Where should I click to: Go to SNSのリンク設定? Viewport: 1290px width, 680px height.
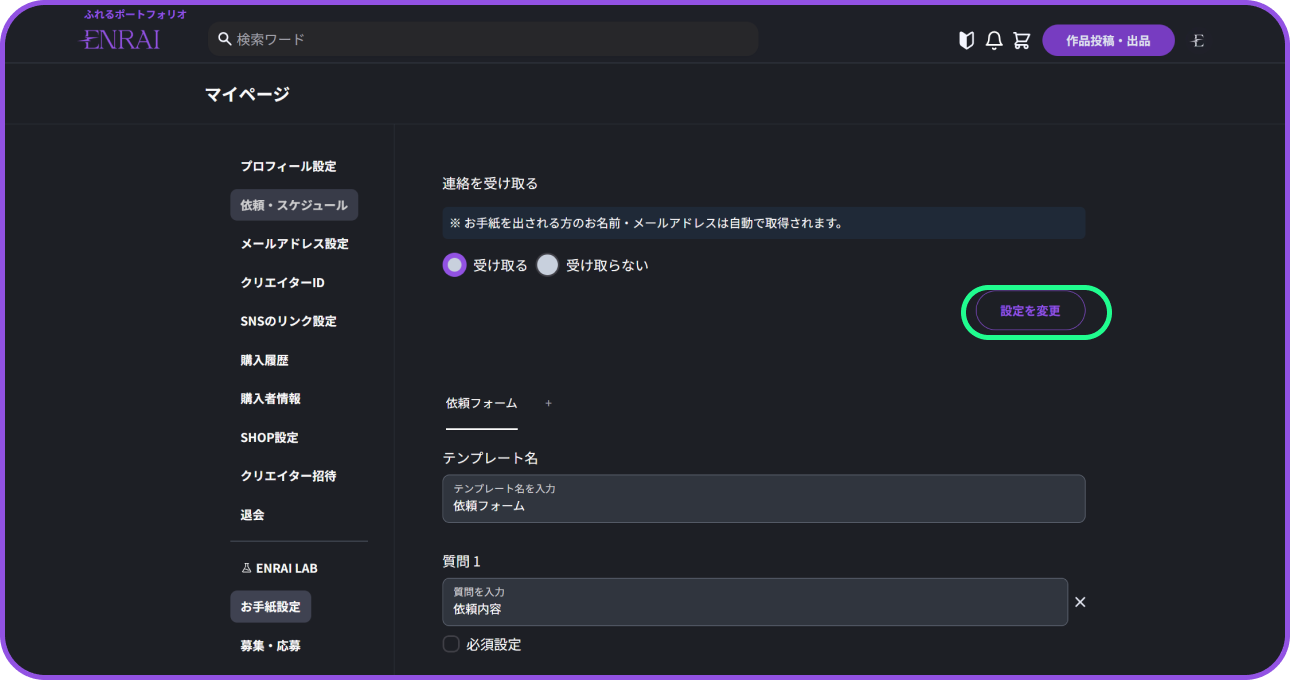pyautogui.click(x=288, y=321)
